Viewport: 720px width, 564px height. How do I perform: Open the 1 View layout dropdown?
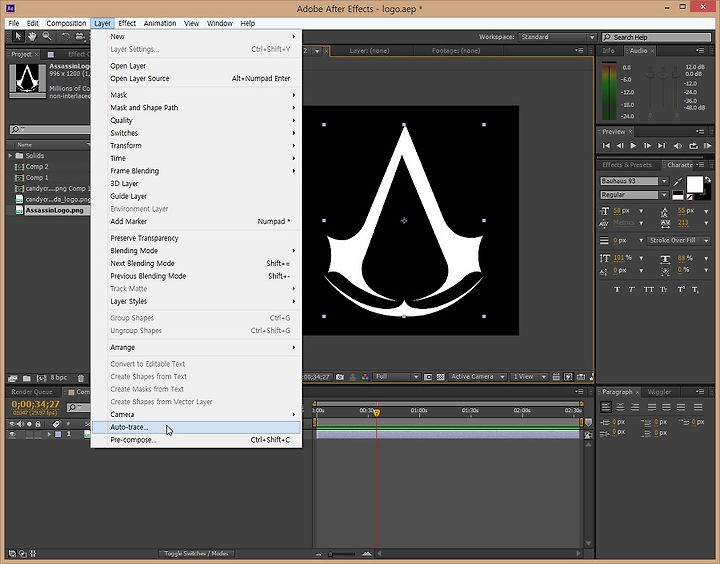pos(529,377)
